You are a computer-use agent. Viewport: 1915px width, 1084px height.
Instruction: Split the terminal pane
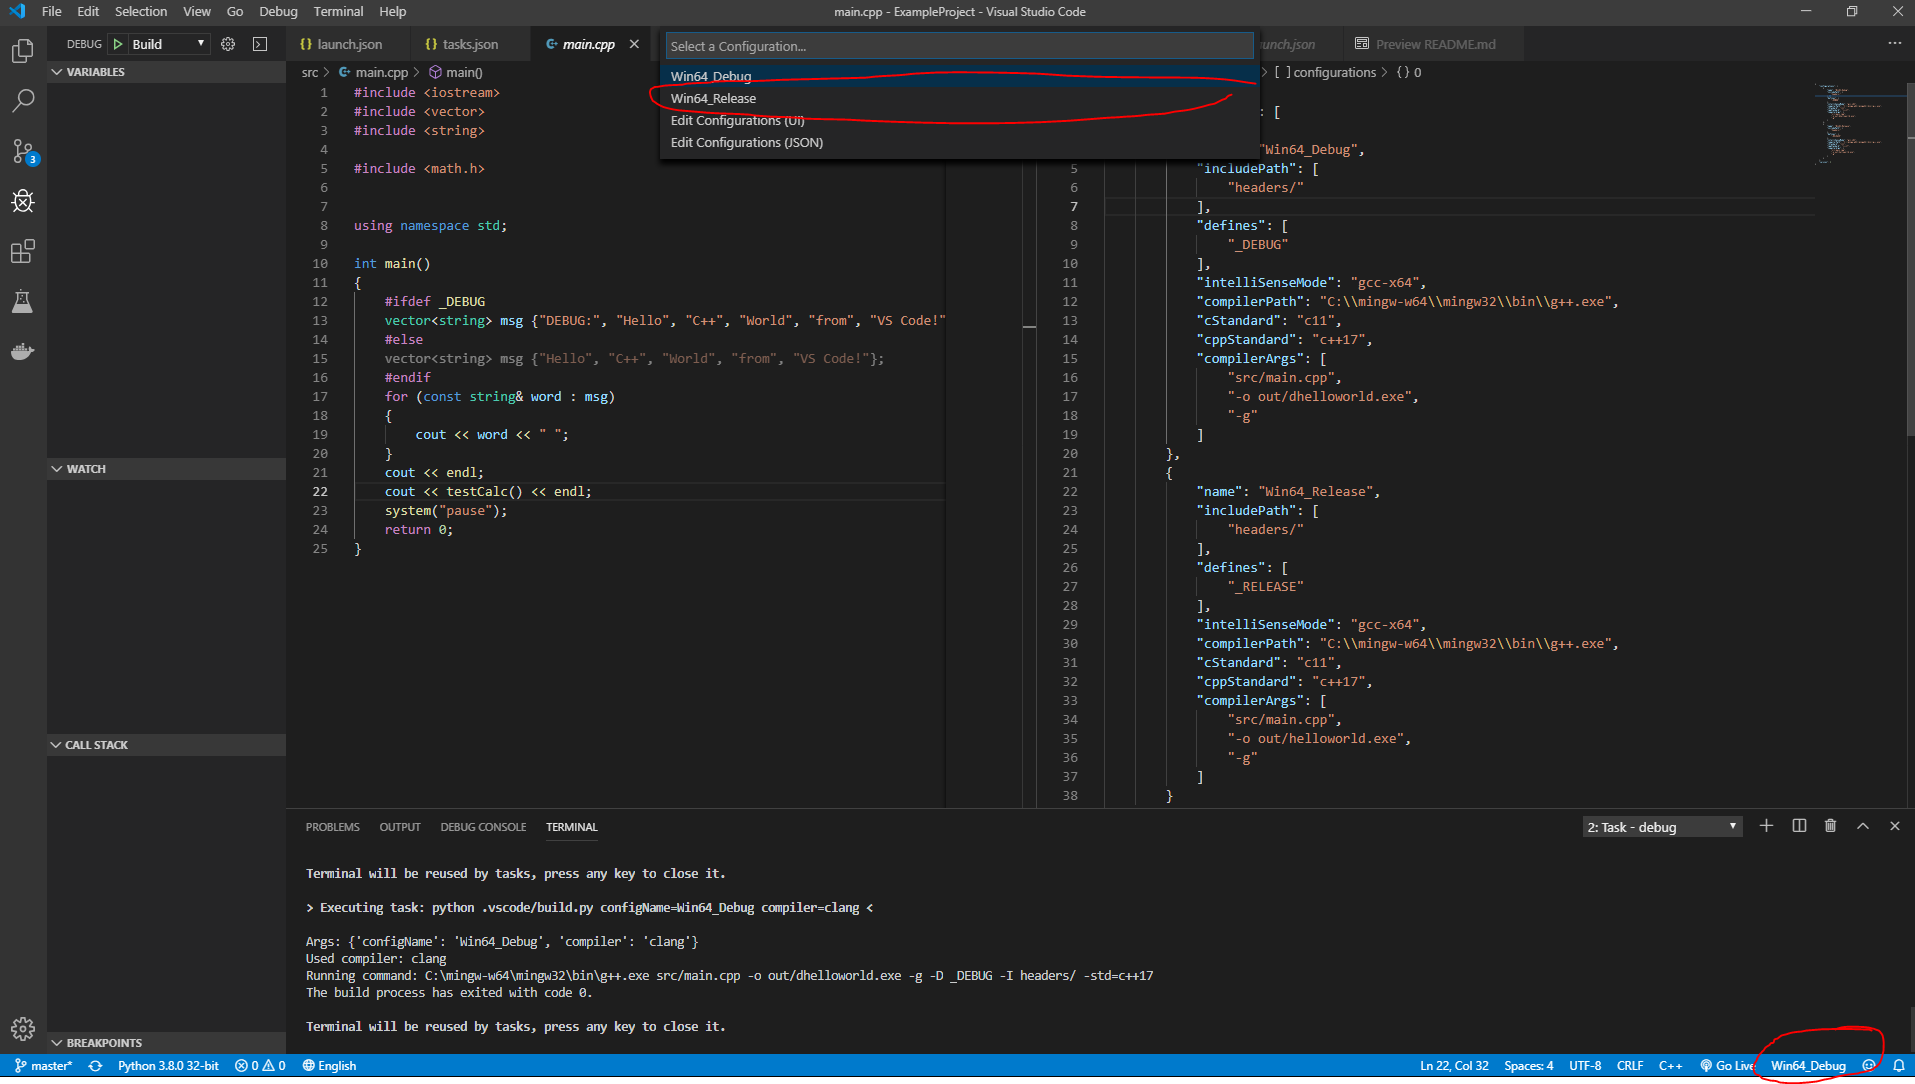pyautogui.click(x=1799, y=826)
